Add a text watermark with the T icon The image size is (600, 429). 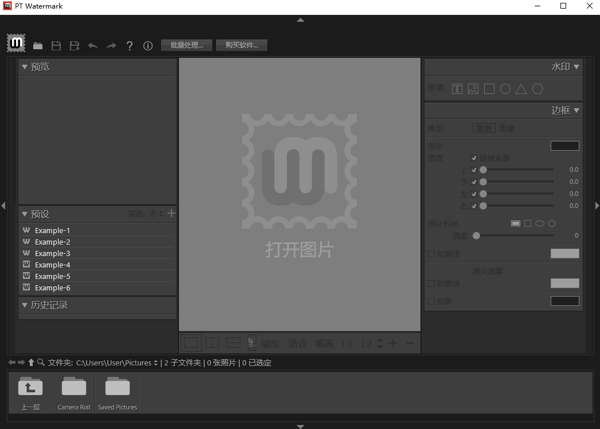point(457,89)
